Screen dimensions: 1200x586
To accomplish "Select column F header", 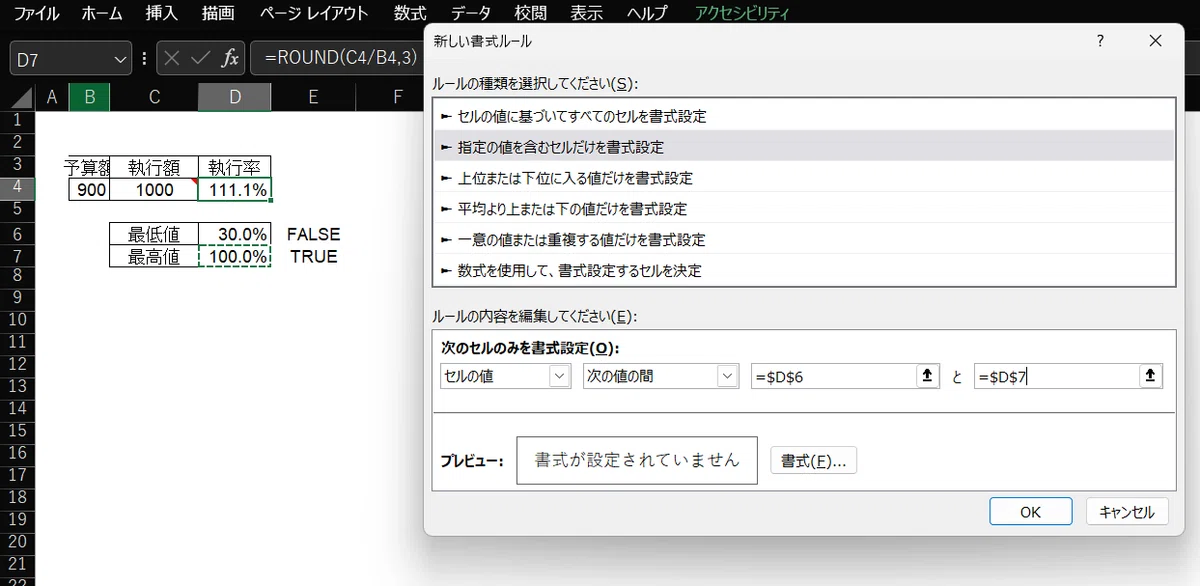I will (398, 96).
